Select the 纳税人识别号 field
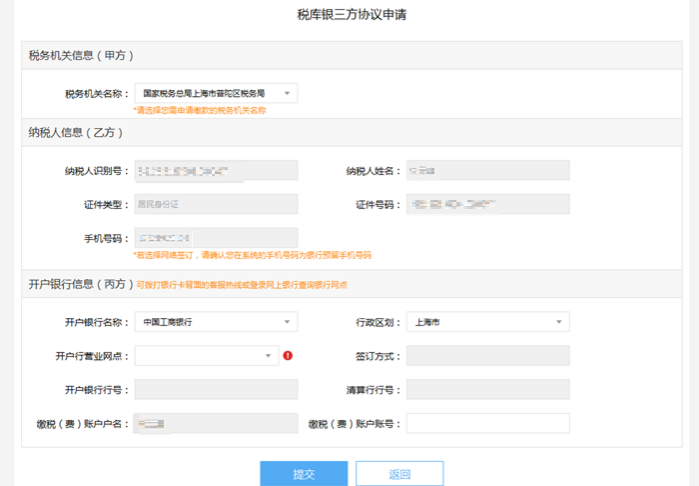 tap(216, 171)
